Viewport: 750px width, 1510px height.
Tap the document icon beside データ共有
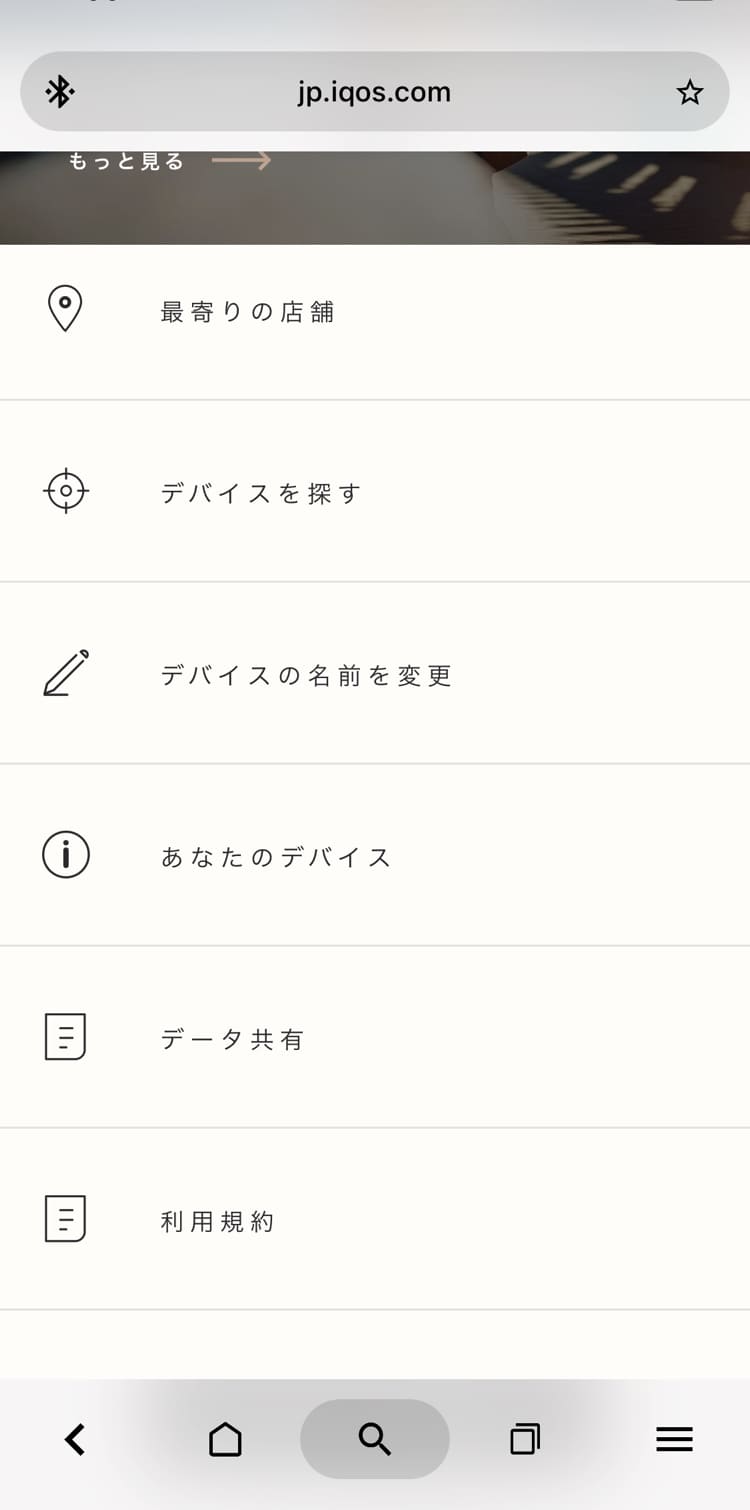tap(66, 1037)
